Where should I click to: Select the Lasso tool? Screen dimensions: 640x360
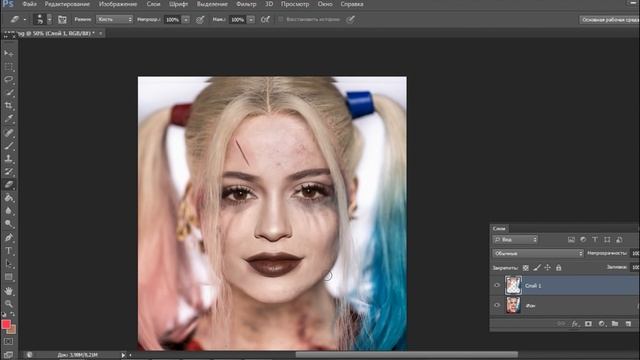click(x=9, y=80)
